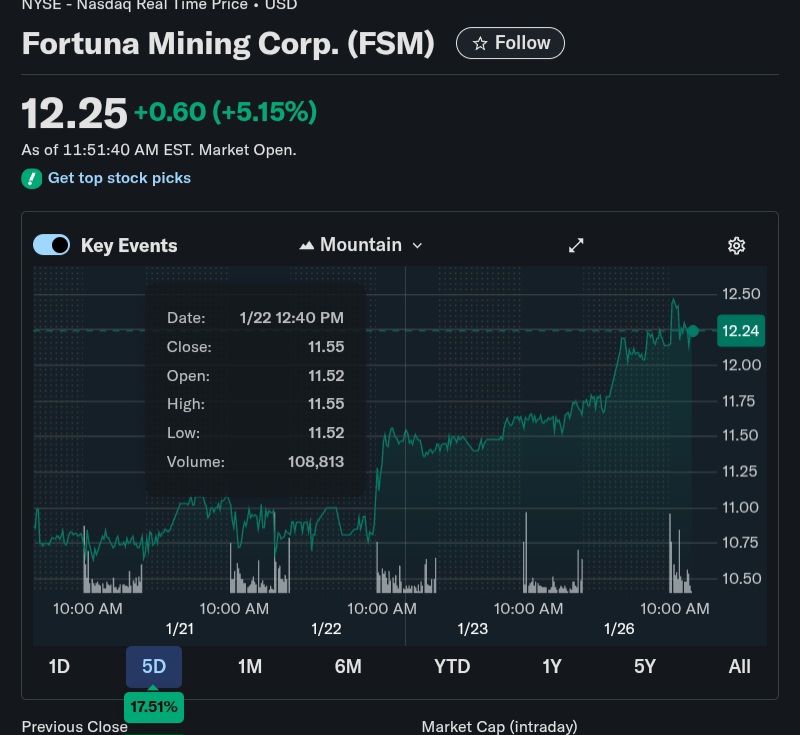Screen dimensions: 800x735
Task: Click the 1/23 date axis label
Action: 472,629
